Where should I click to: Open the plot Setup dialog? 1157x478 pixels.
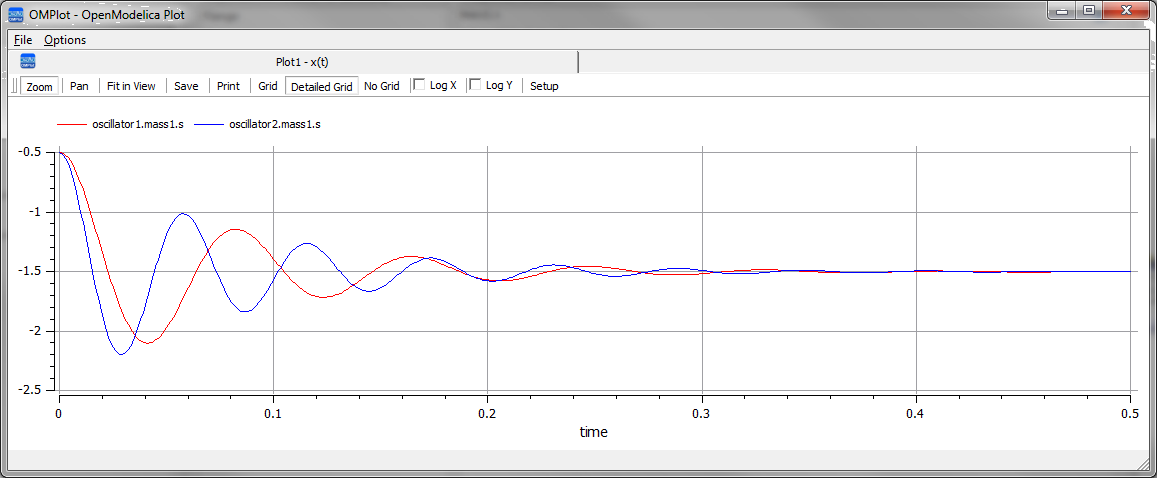coord(544,86)
